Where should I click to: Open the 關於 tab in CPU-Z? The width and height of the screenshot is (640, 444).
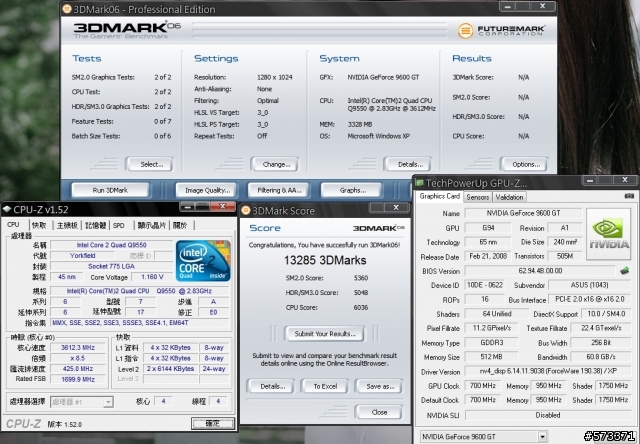click(180, 225)
